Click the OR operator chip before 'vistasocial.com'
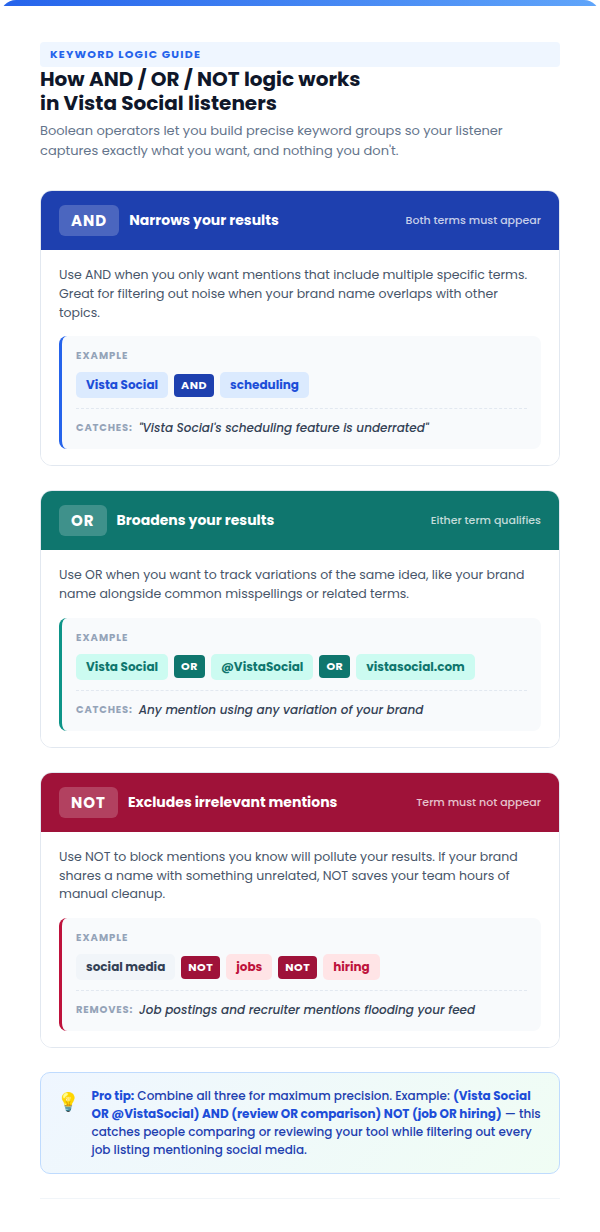The width and height of the screenshot is (600, 1232). pos(335,667)
